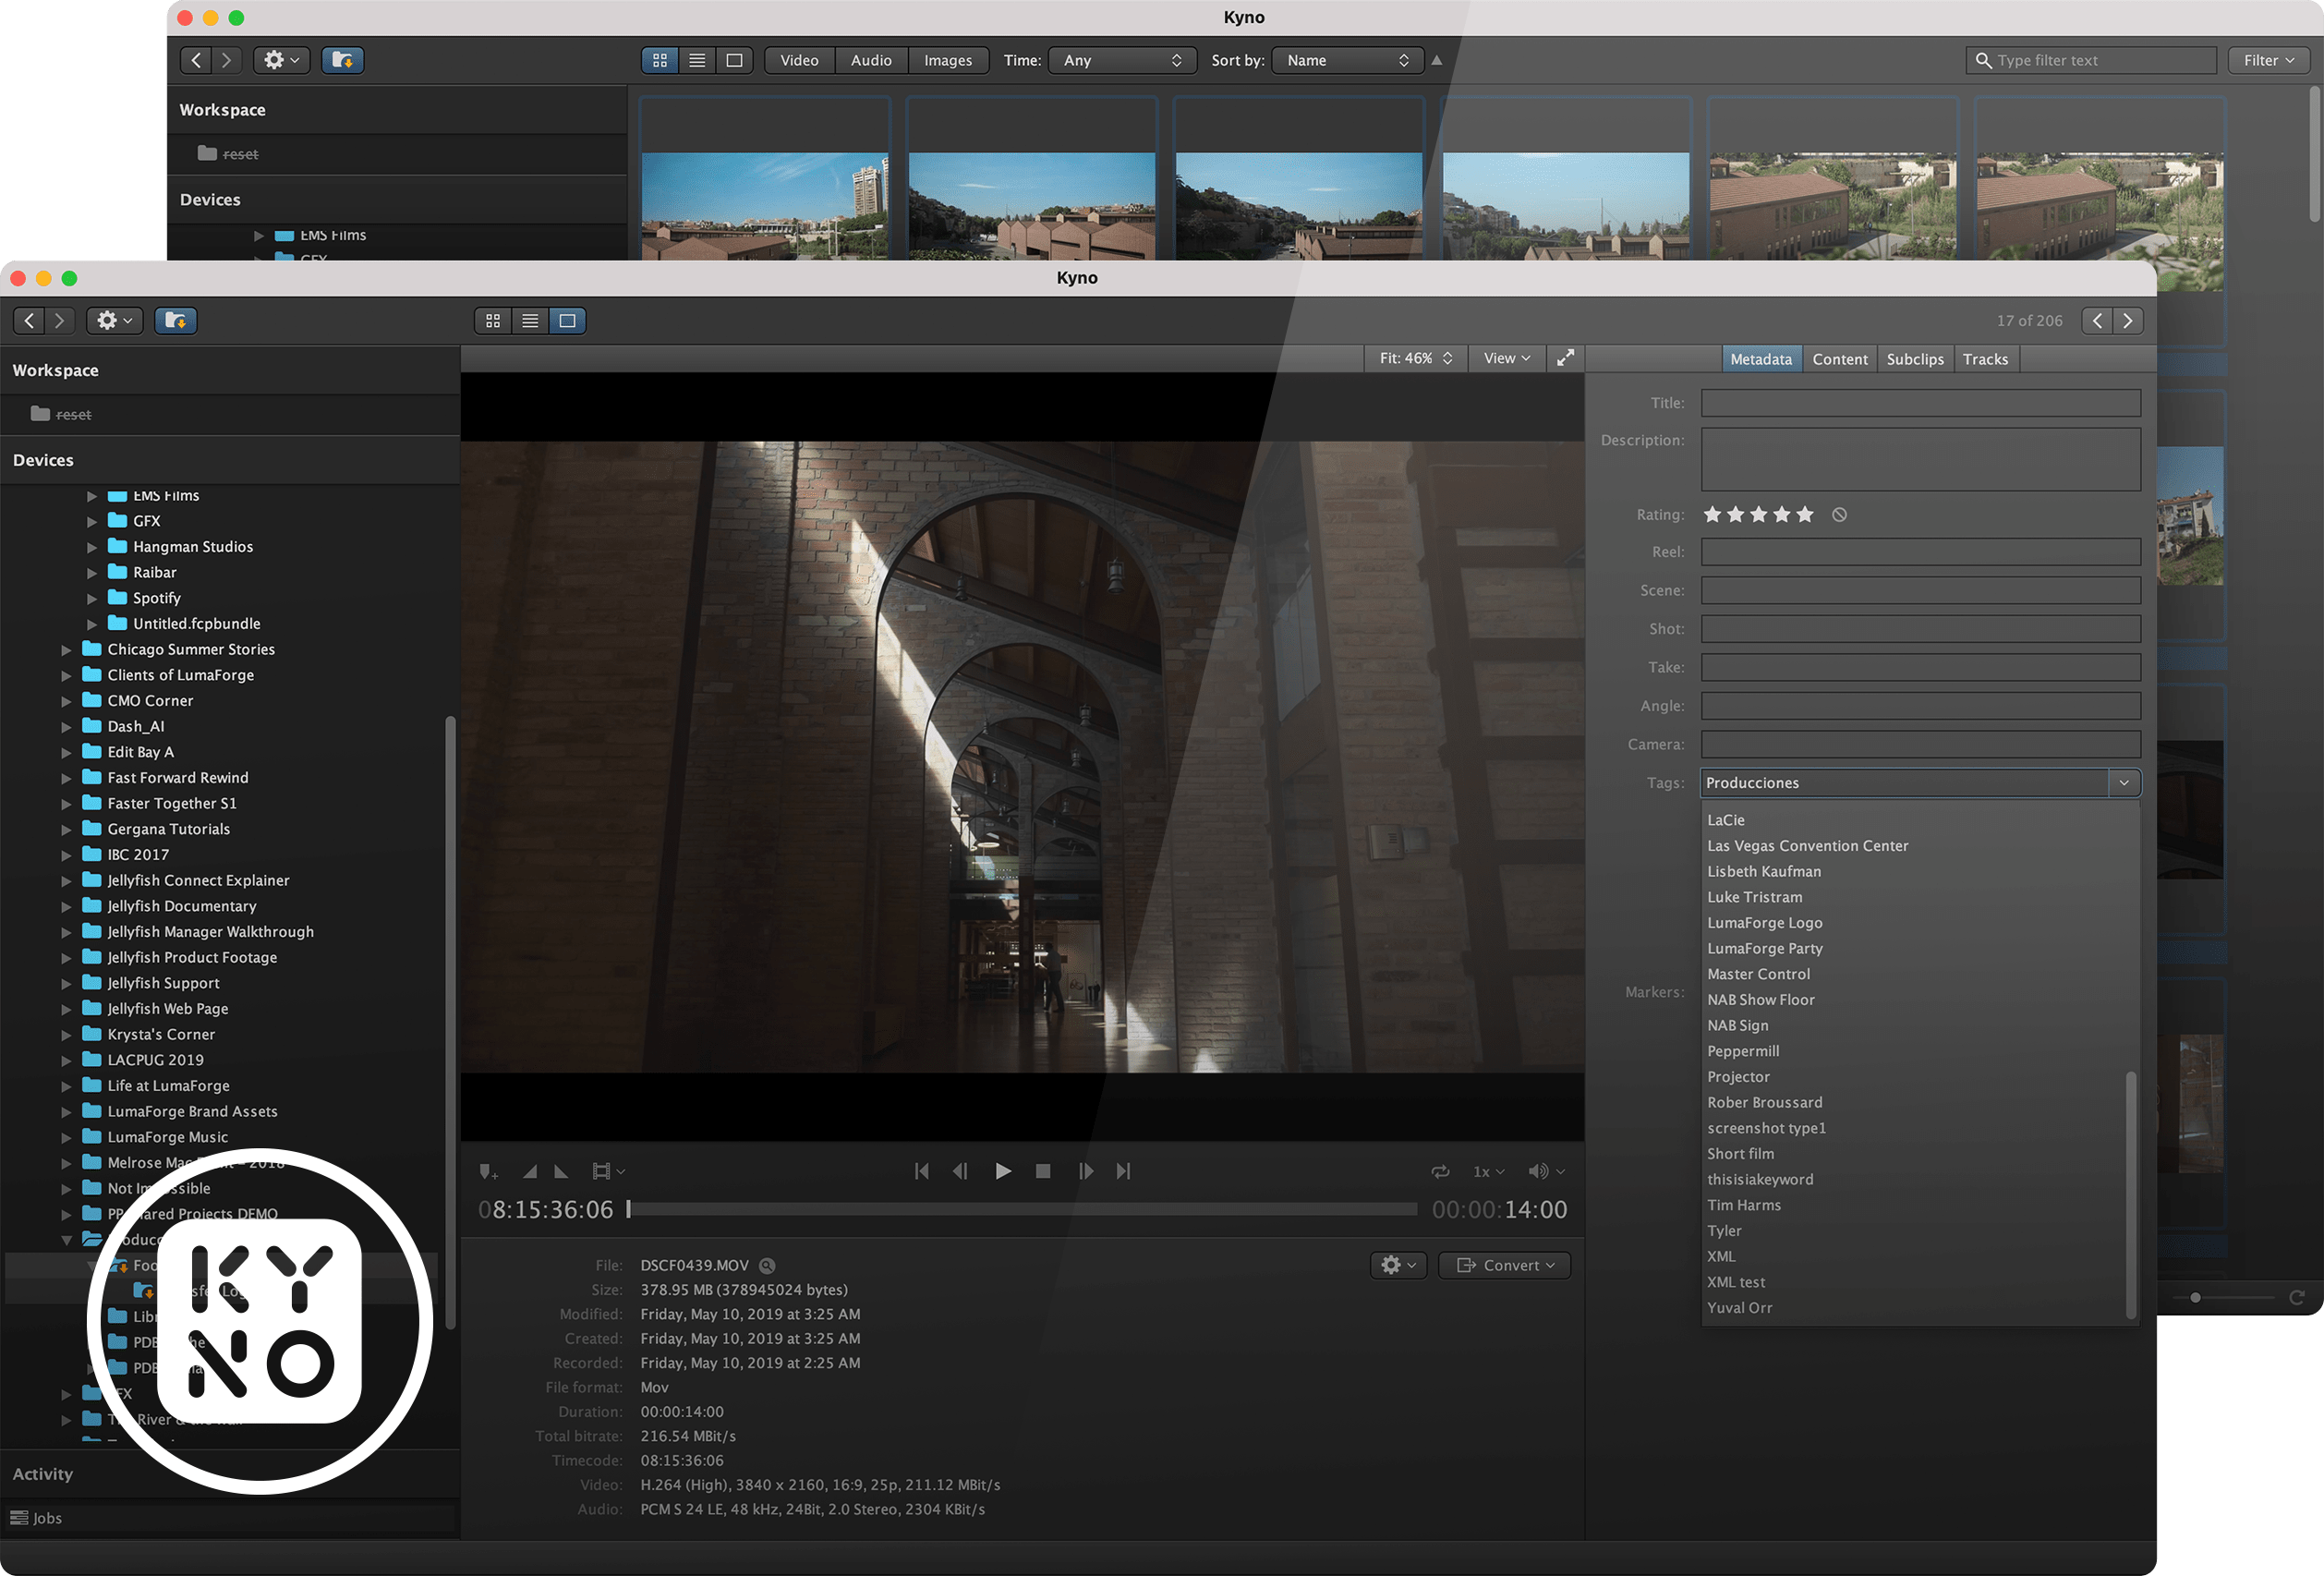This screenshot has height=1576, width=2324.
Task: Jump to end of clip
Action: point(1124,1171)
